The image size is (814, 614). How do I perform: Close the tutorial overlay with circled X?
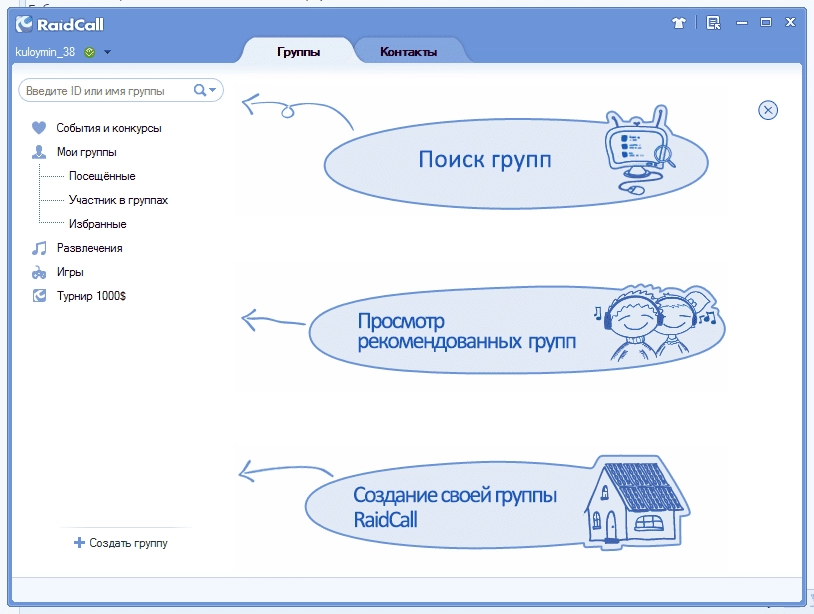(768, 110)
